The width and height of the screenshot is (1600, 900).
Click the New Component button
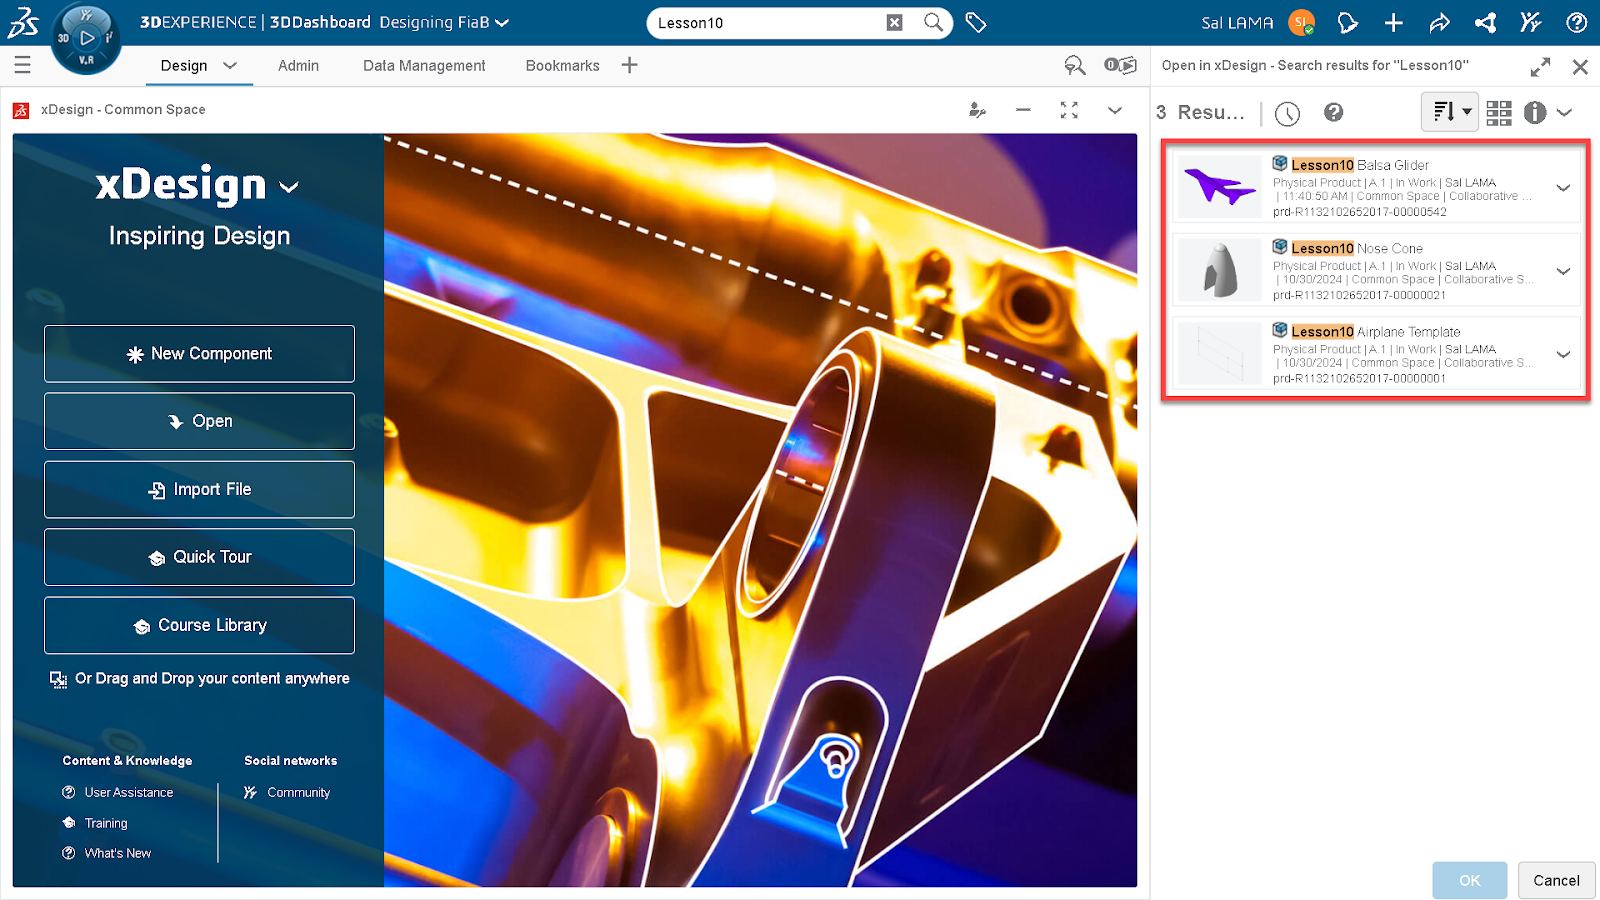pyautogui.click(x=199, y=354)
